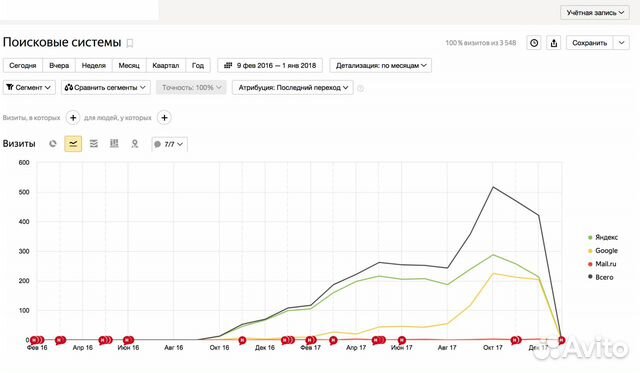
Task: Click the bookmark icon beside Поисковые системы
Action: [x=130, y=43]
